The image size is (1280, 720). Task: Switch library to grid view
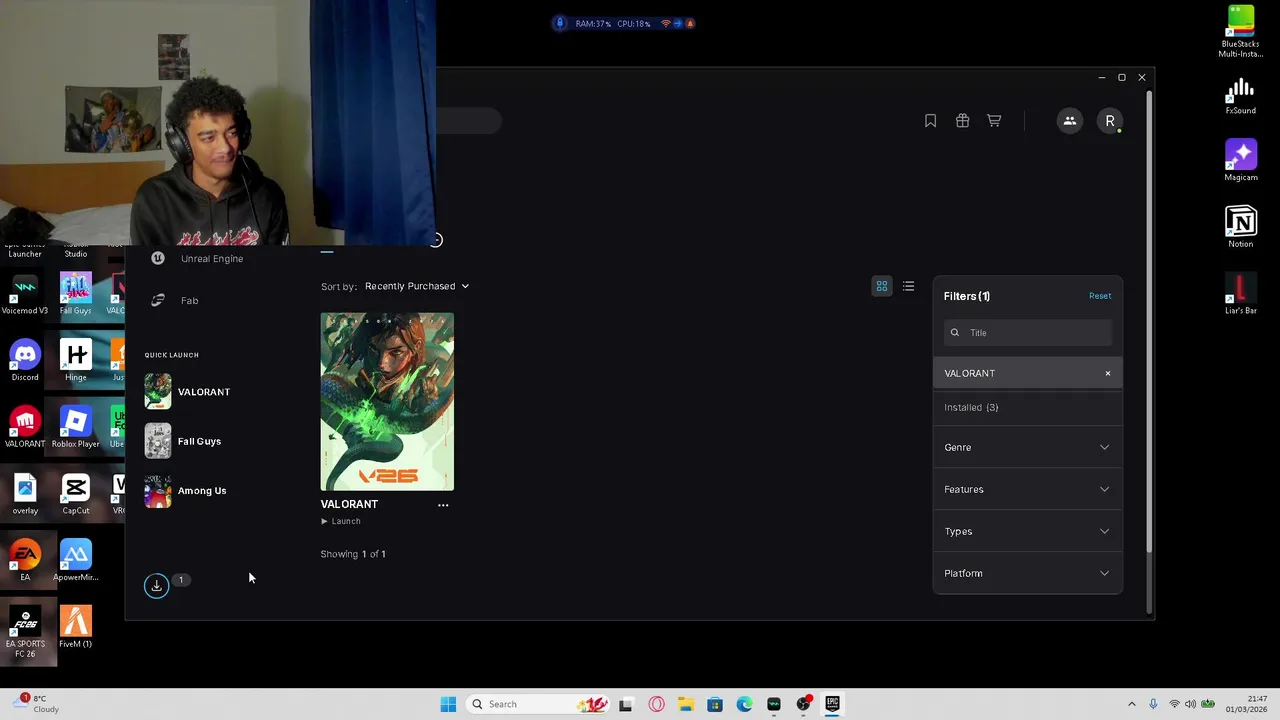[x=882, y=287]
